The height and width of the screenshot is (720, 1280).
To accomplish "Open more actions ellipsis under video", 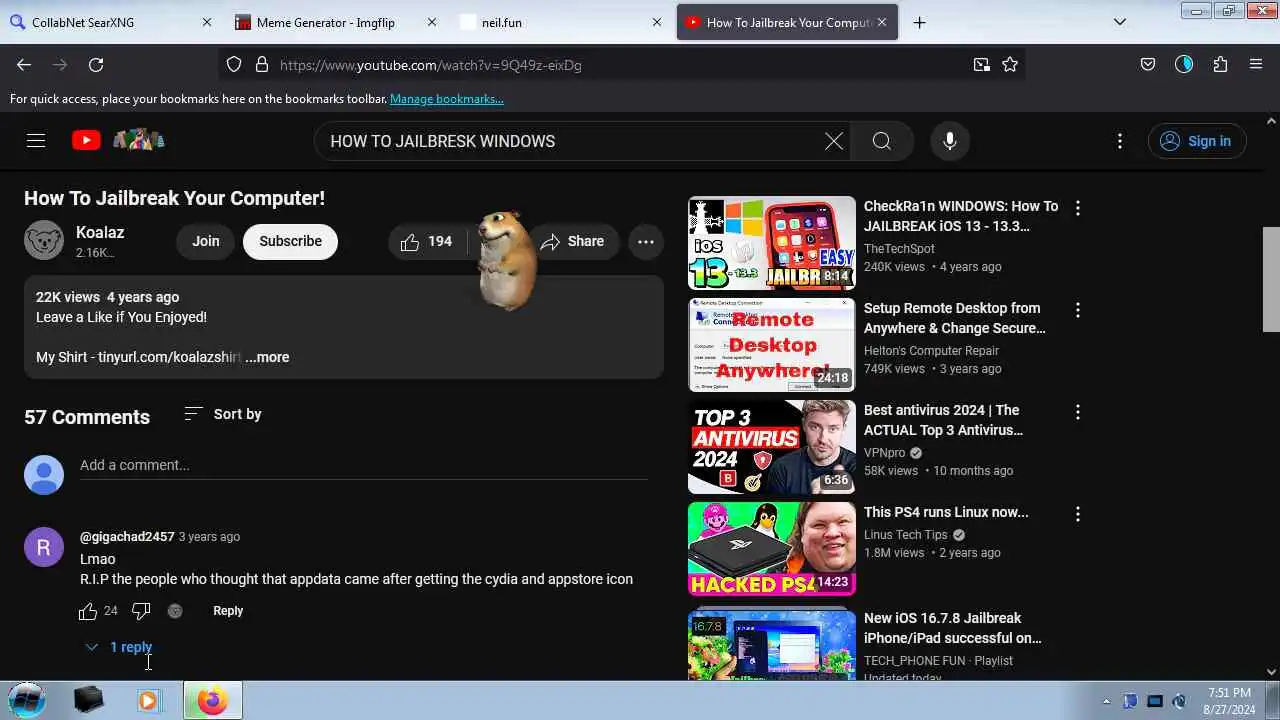I will point(646,241).
